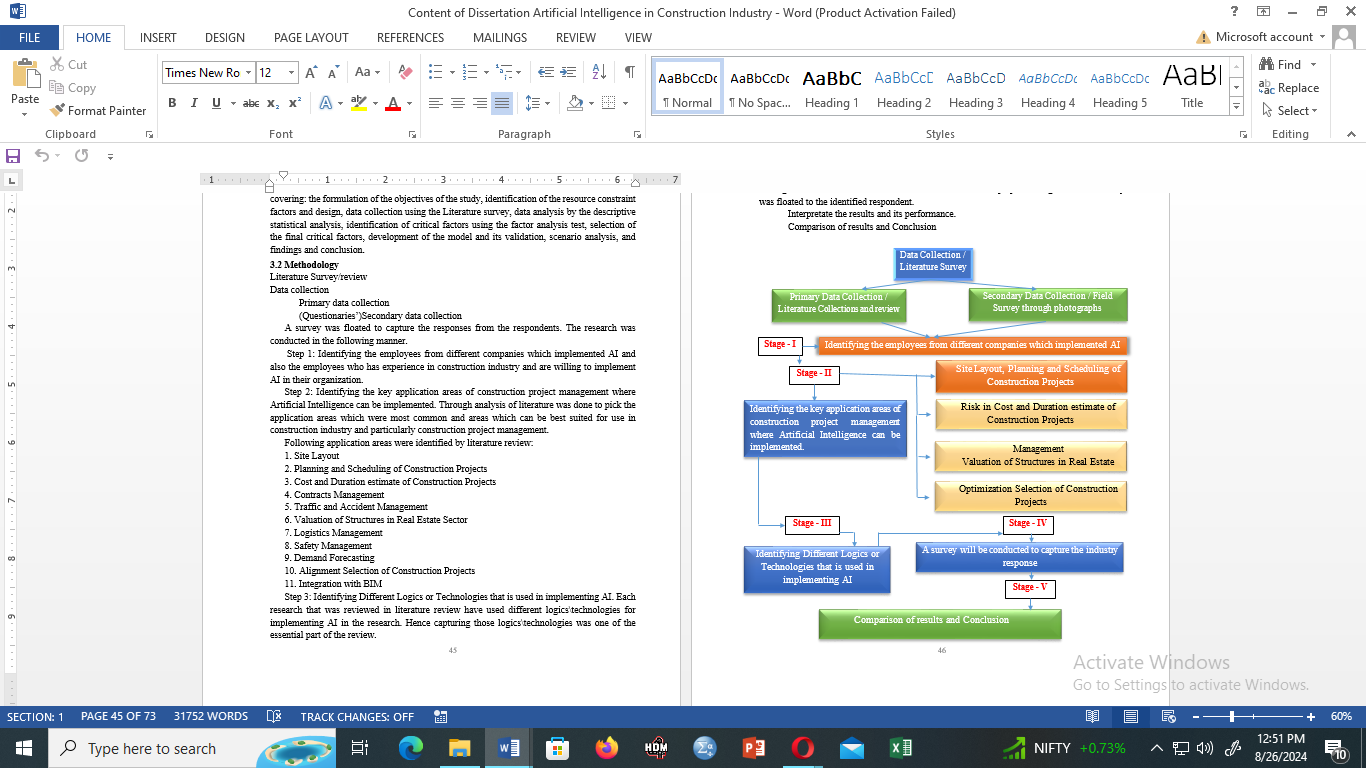This screenshot has width=1366, height=768.
Task: Switch to the INSERT tab
Action: pyautogui.click(x=158, y=37)
